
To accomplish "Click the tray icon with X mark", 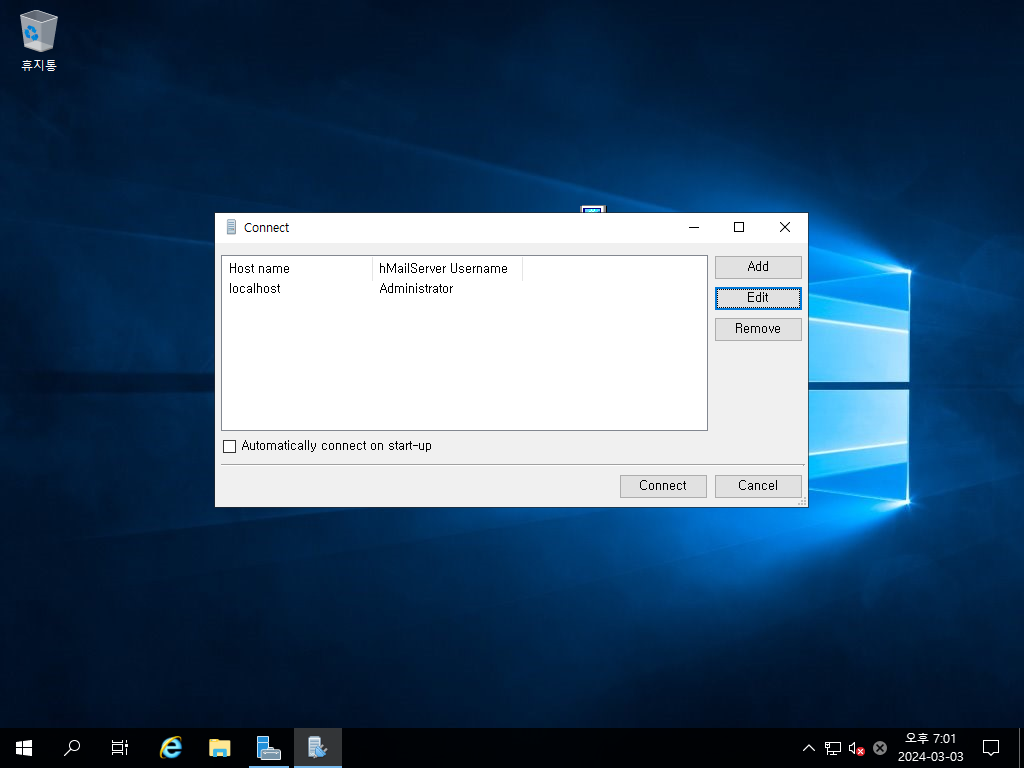I will point(880,748).
